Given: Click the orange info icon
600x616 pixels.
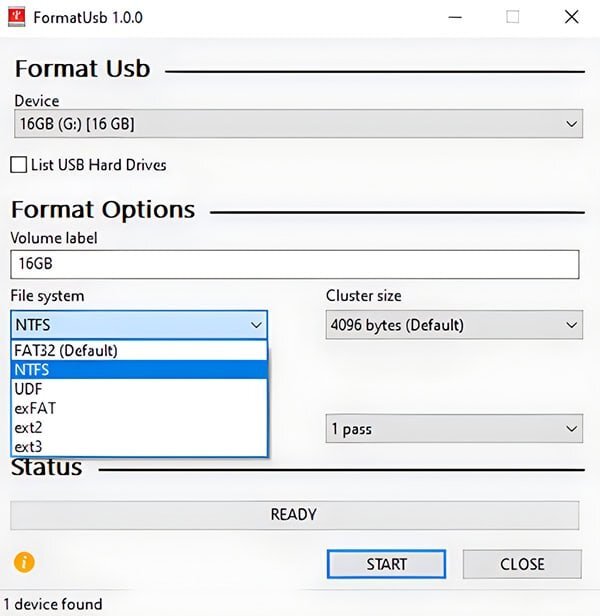Looking at the screenshot, I should pos(24,562).
